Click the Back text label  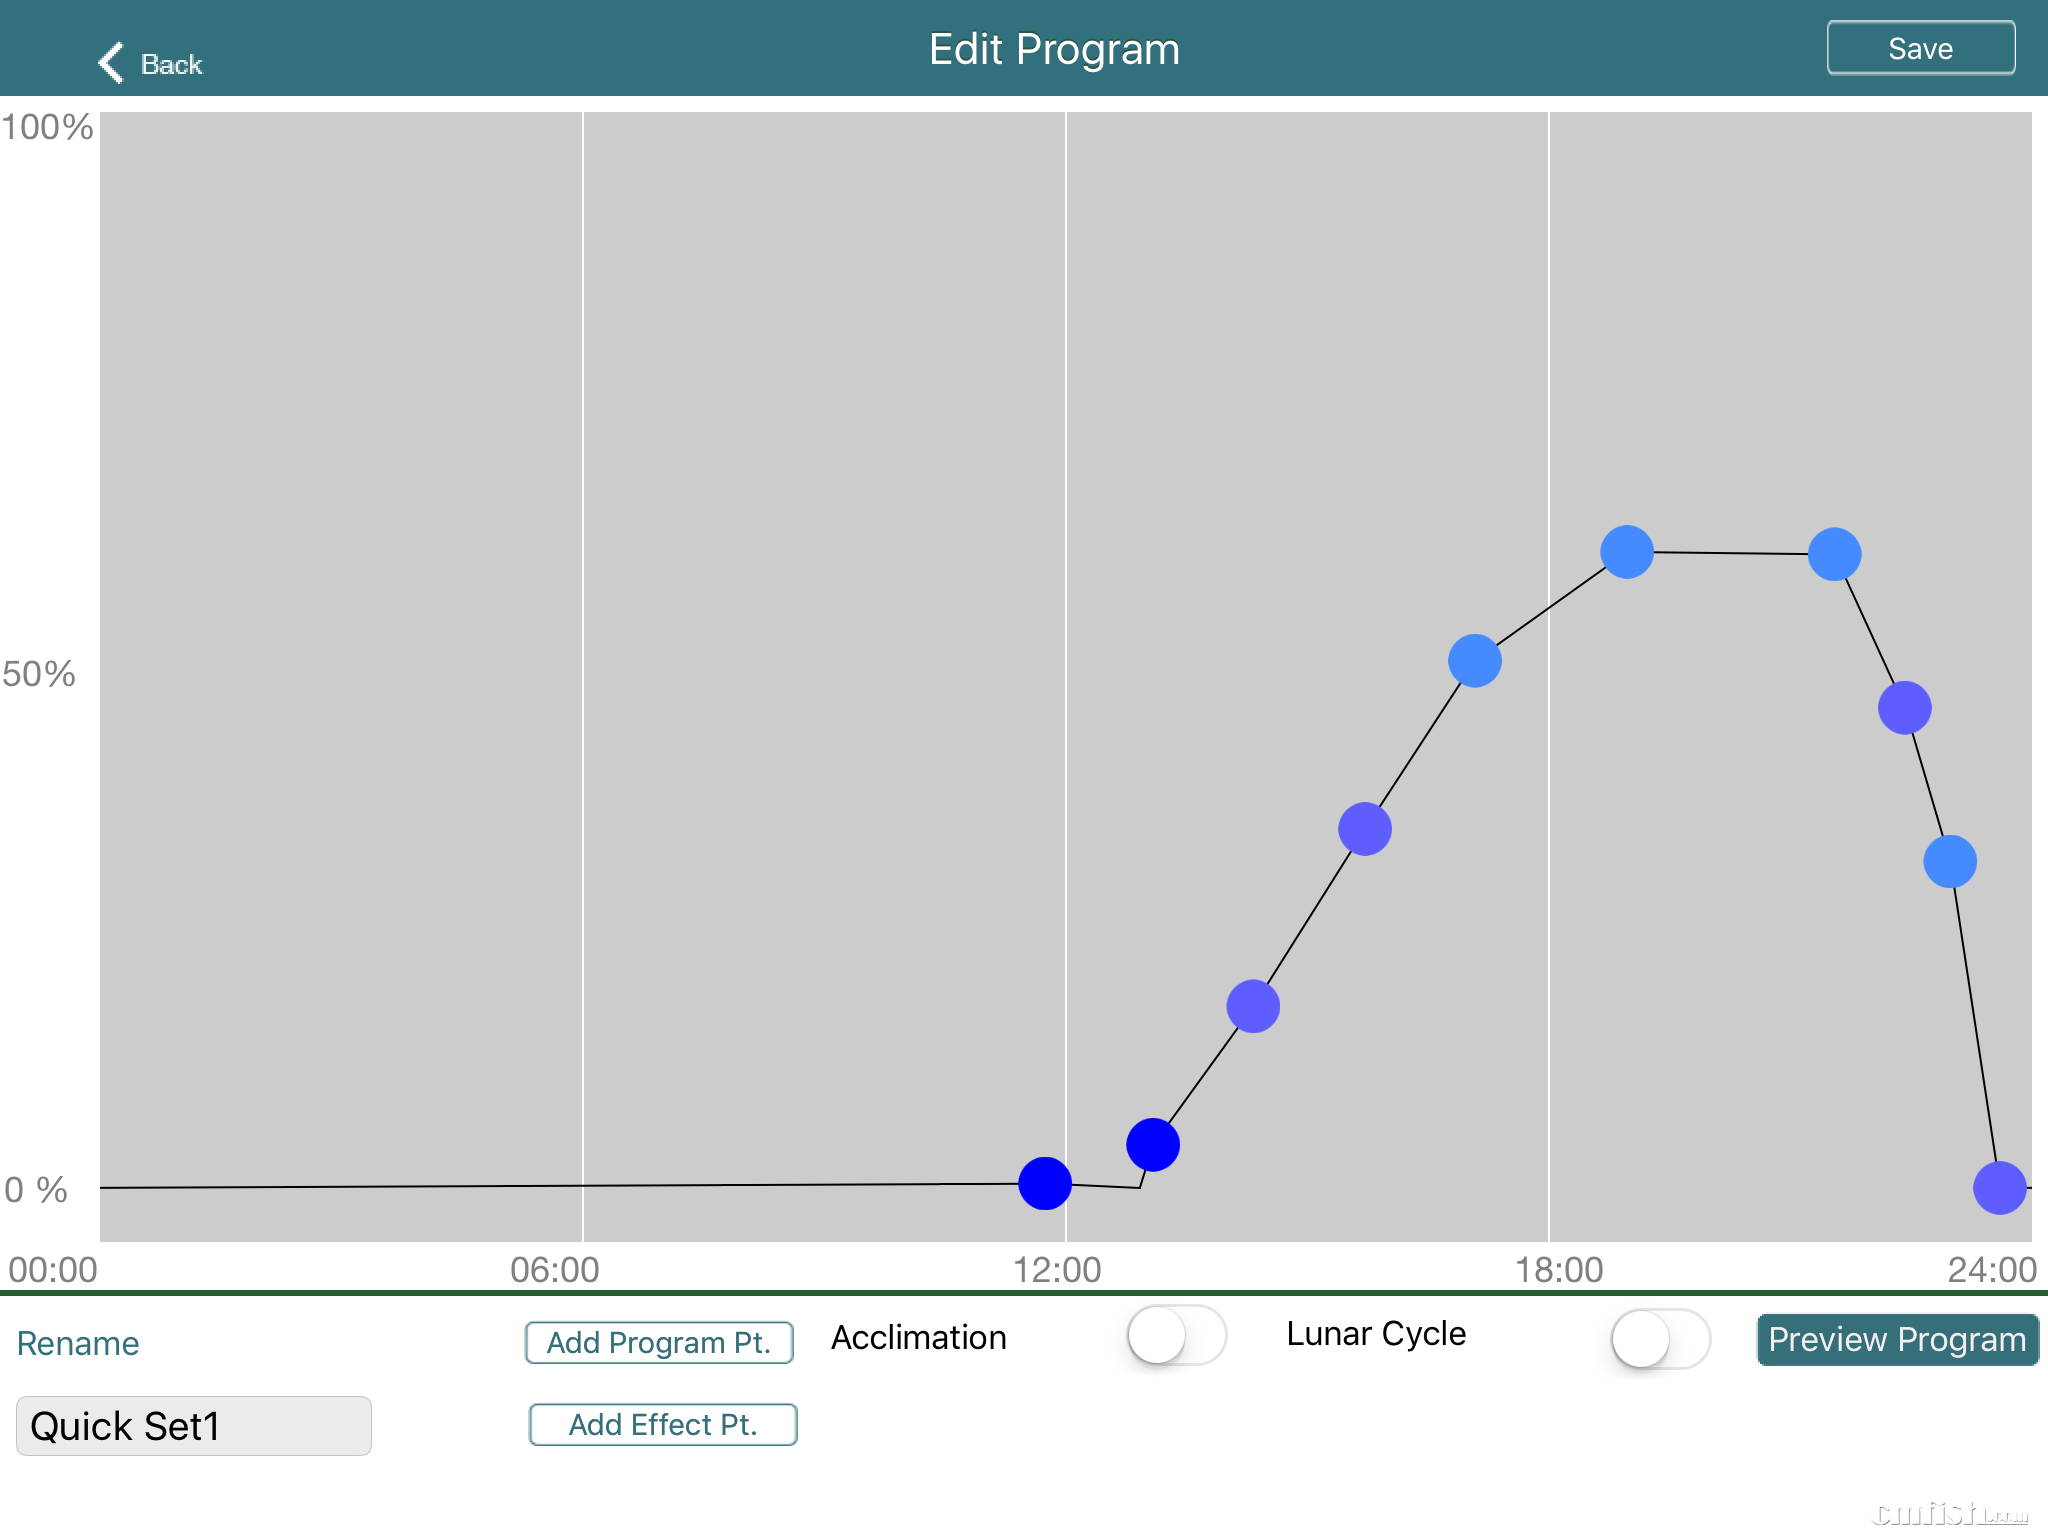172,65
